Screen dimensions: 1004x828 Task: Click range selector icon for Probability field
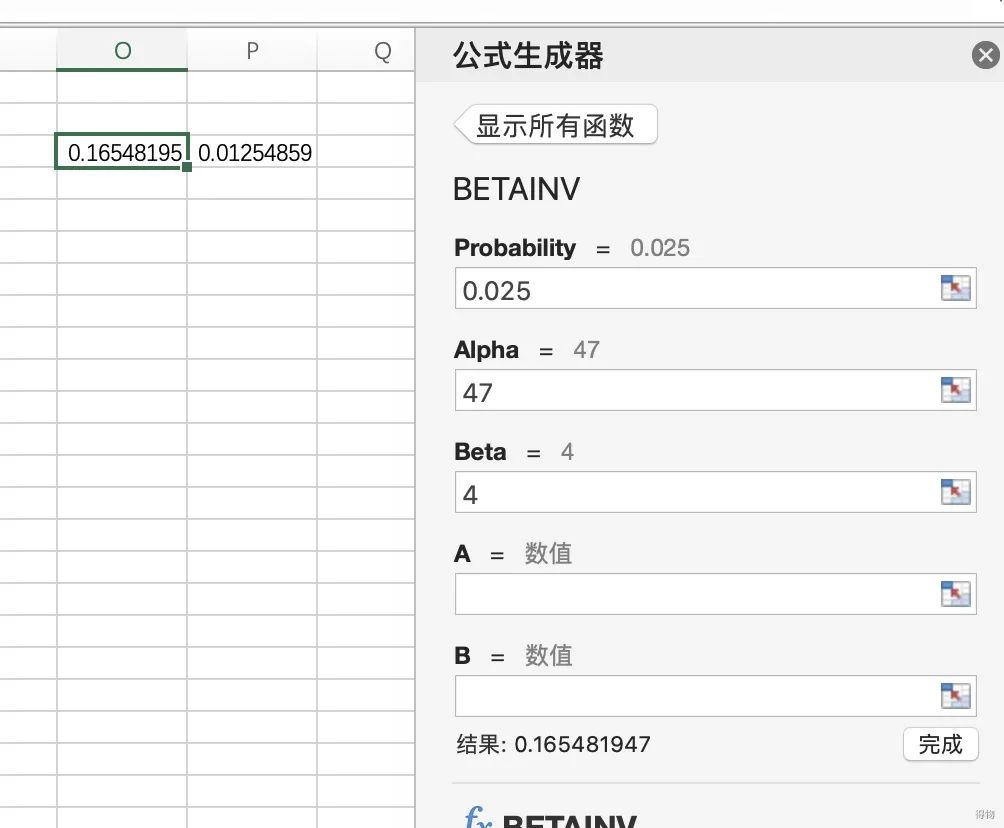pos(955,289)
